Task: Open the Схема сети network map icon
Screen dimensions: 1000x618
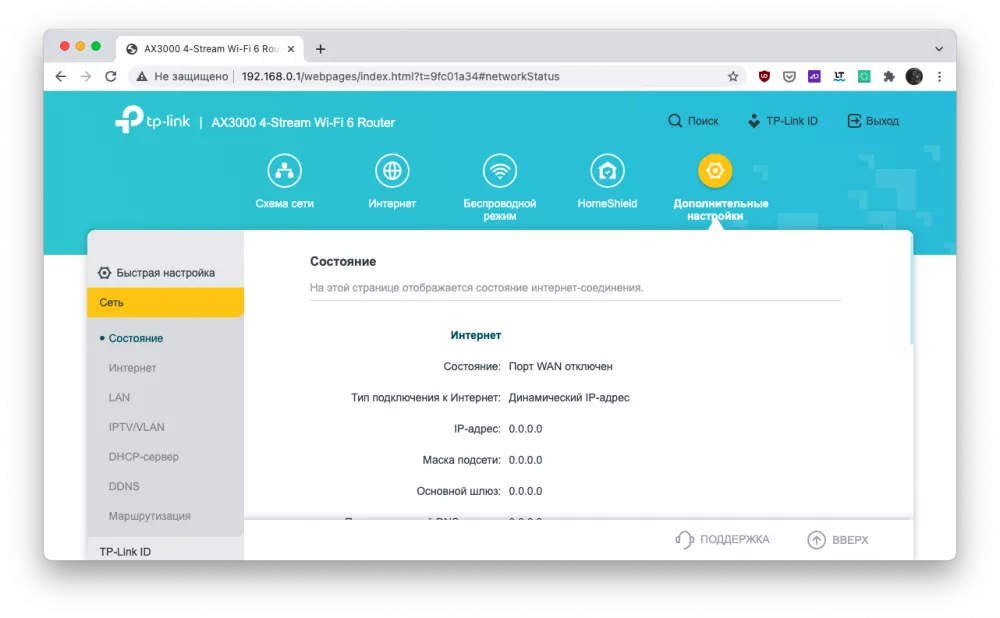Action: coord(284,171)
